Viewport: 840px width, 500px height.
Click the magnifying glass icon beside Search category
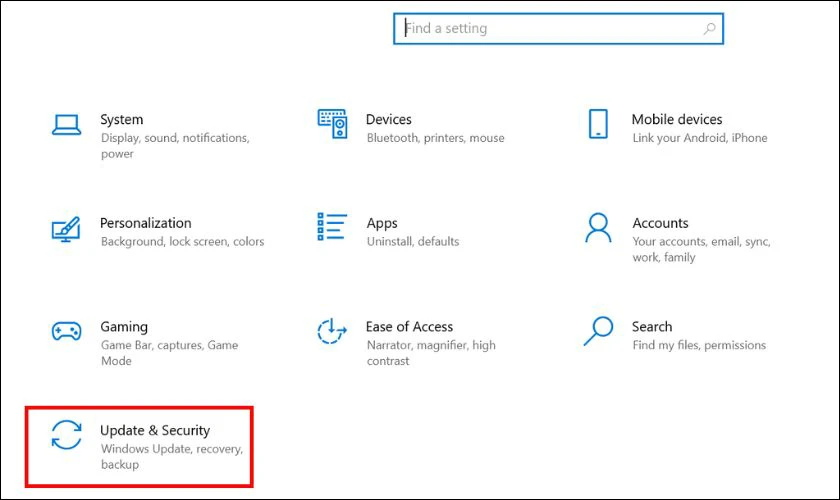pyautogui.click(x=598, y=331)
